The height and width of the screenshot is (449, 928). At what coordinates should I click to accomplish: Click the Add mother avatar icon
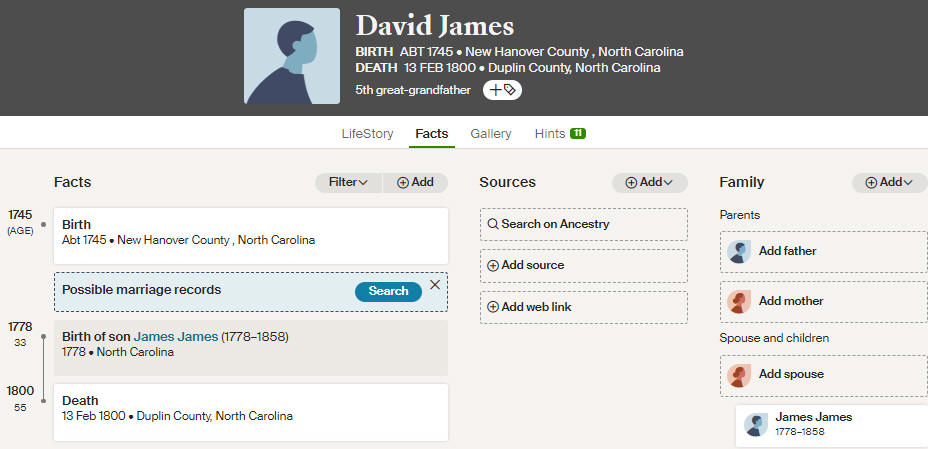pyautogui.click(x=739, y=302)
